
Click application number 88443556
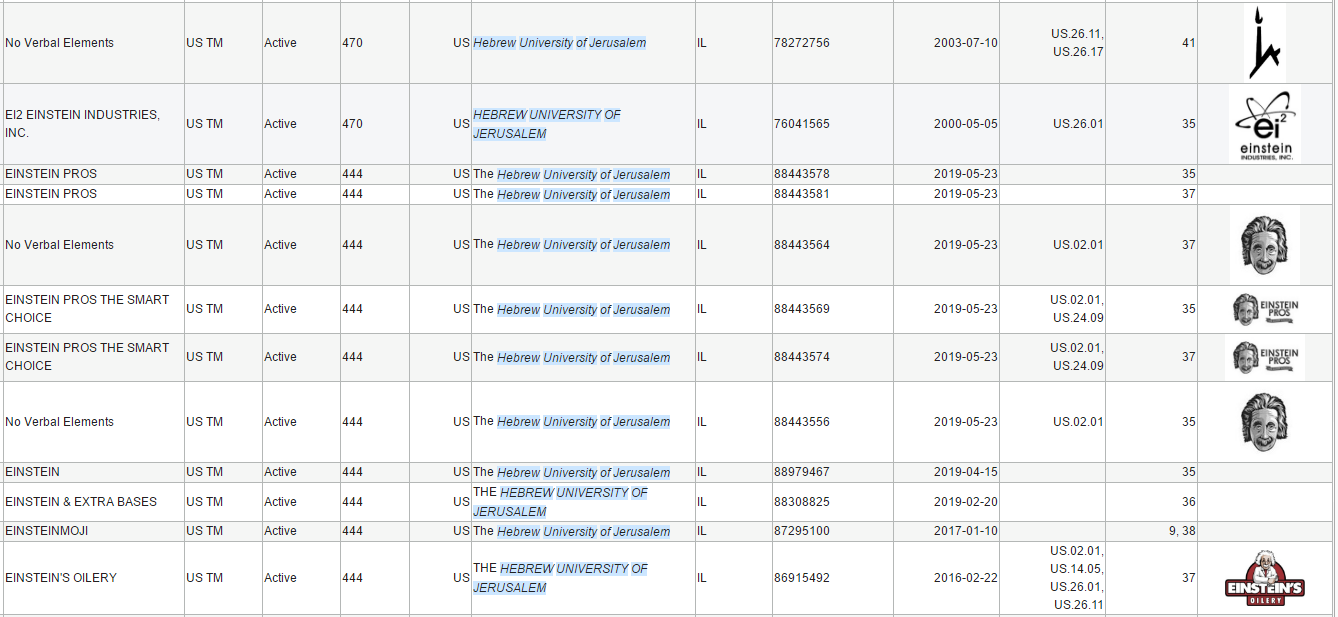802,422
